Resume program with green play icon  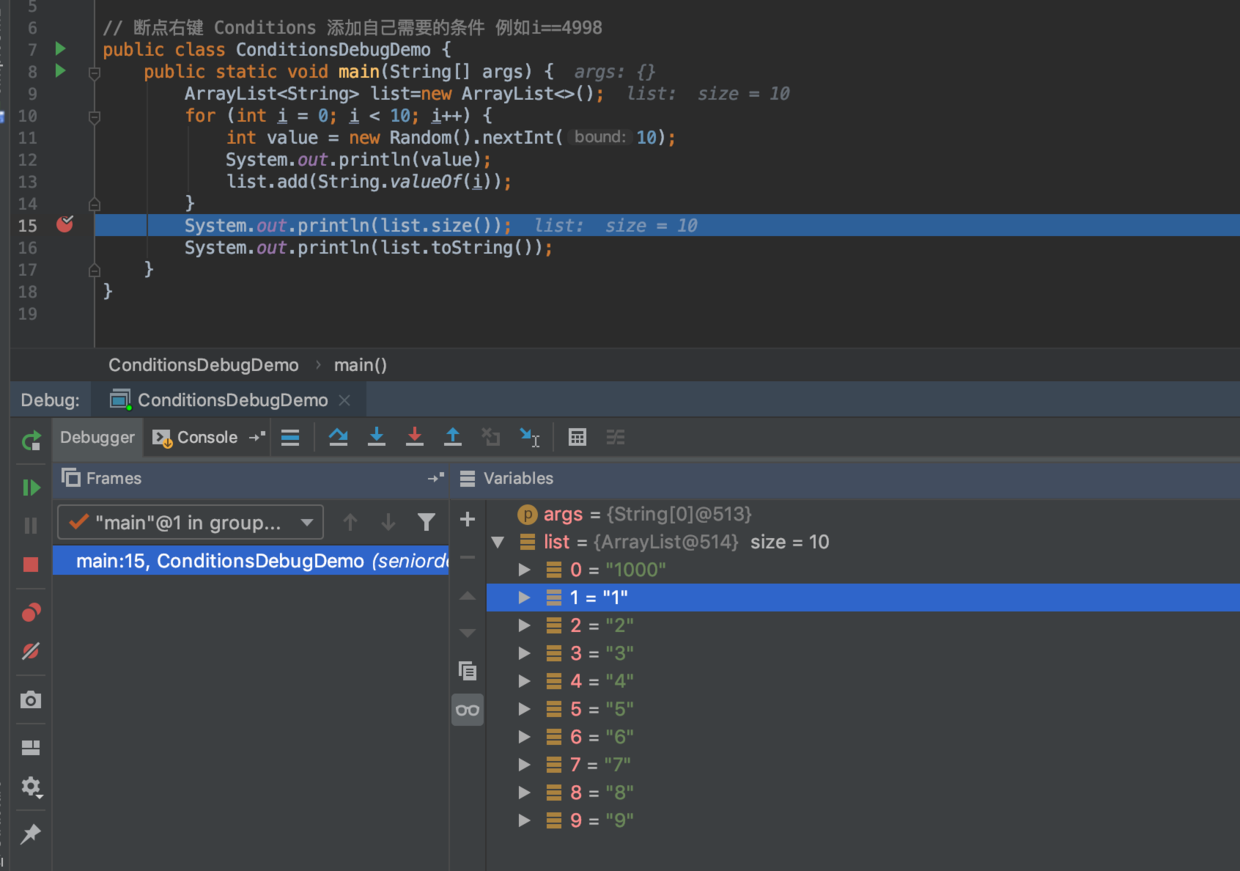[31, 487]
